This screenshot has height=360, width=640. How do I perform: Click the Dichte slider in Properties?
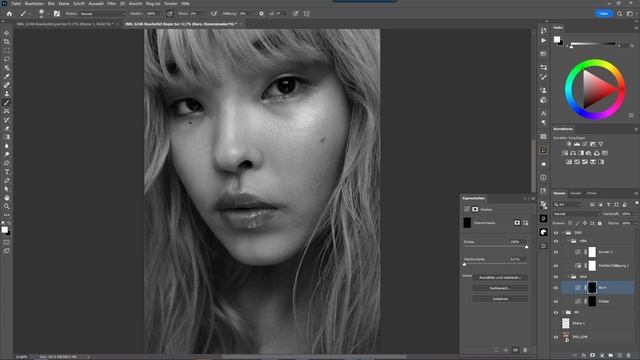[495, 247]
